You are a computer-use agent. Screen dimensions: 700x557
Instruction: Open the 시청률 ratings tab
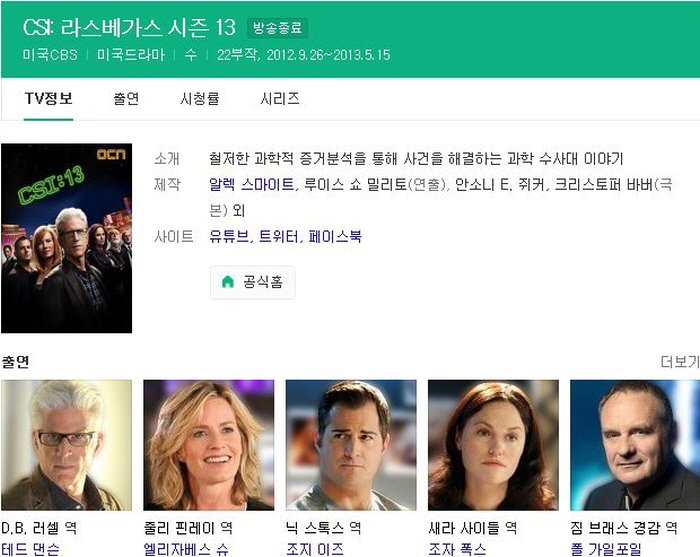pos(200,99)
